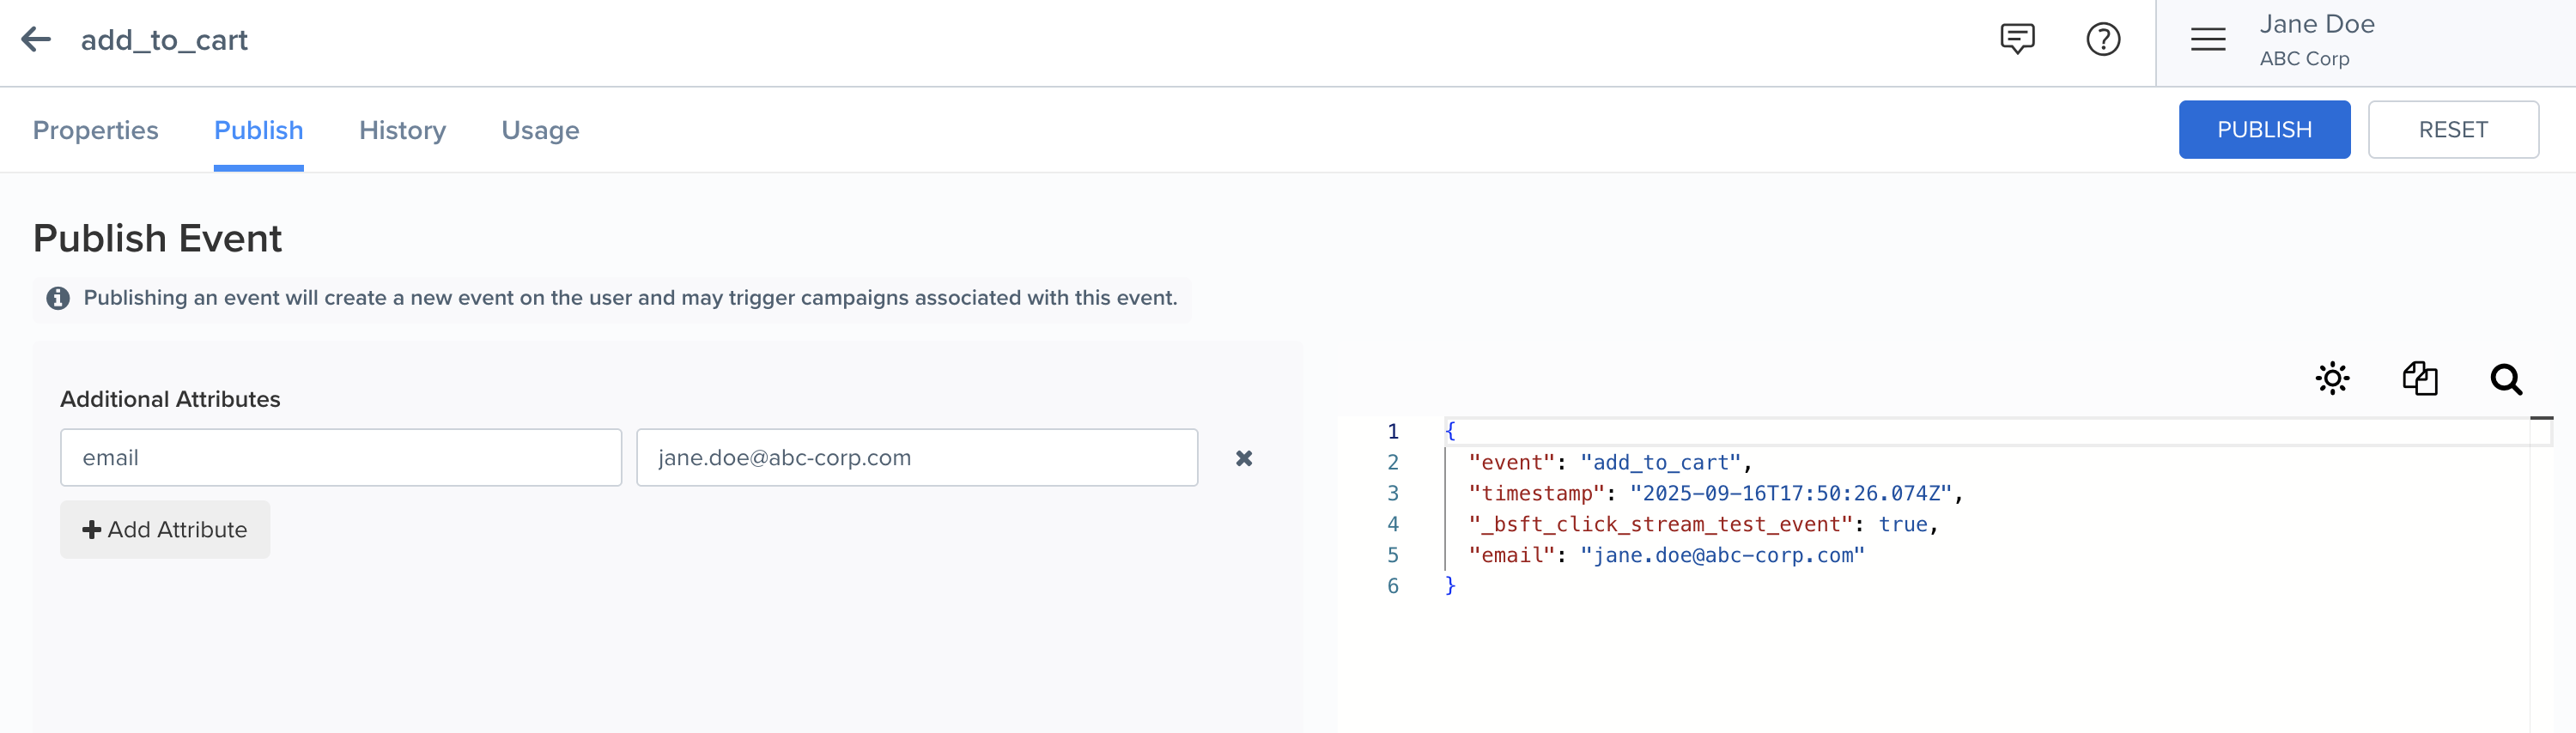Focus the jane.doe@abc-corp.com value field
Screen dimensions: 2576x733
coord(917,457)
